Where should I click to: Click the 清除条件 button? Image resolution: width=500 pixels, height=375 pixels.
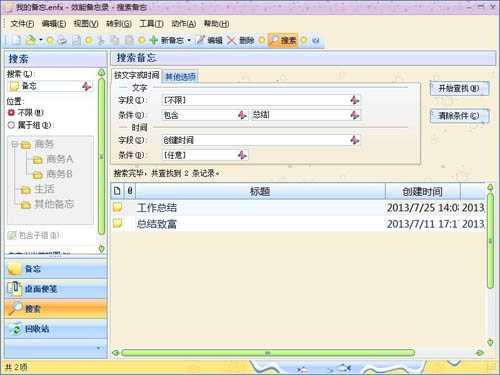click(459, 116)
